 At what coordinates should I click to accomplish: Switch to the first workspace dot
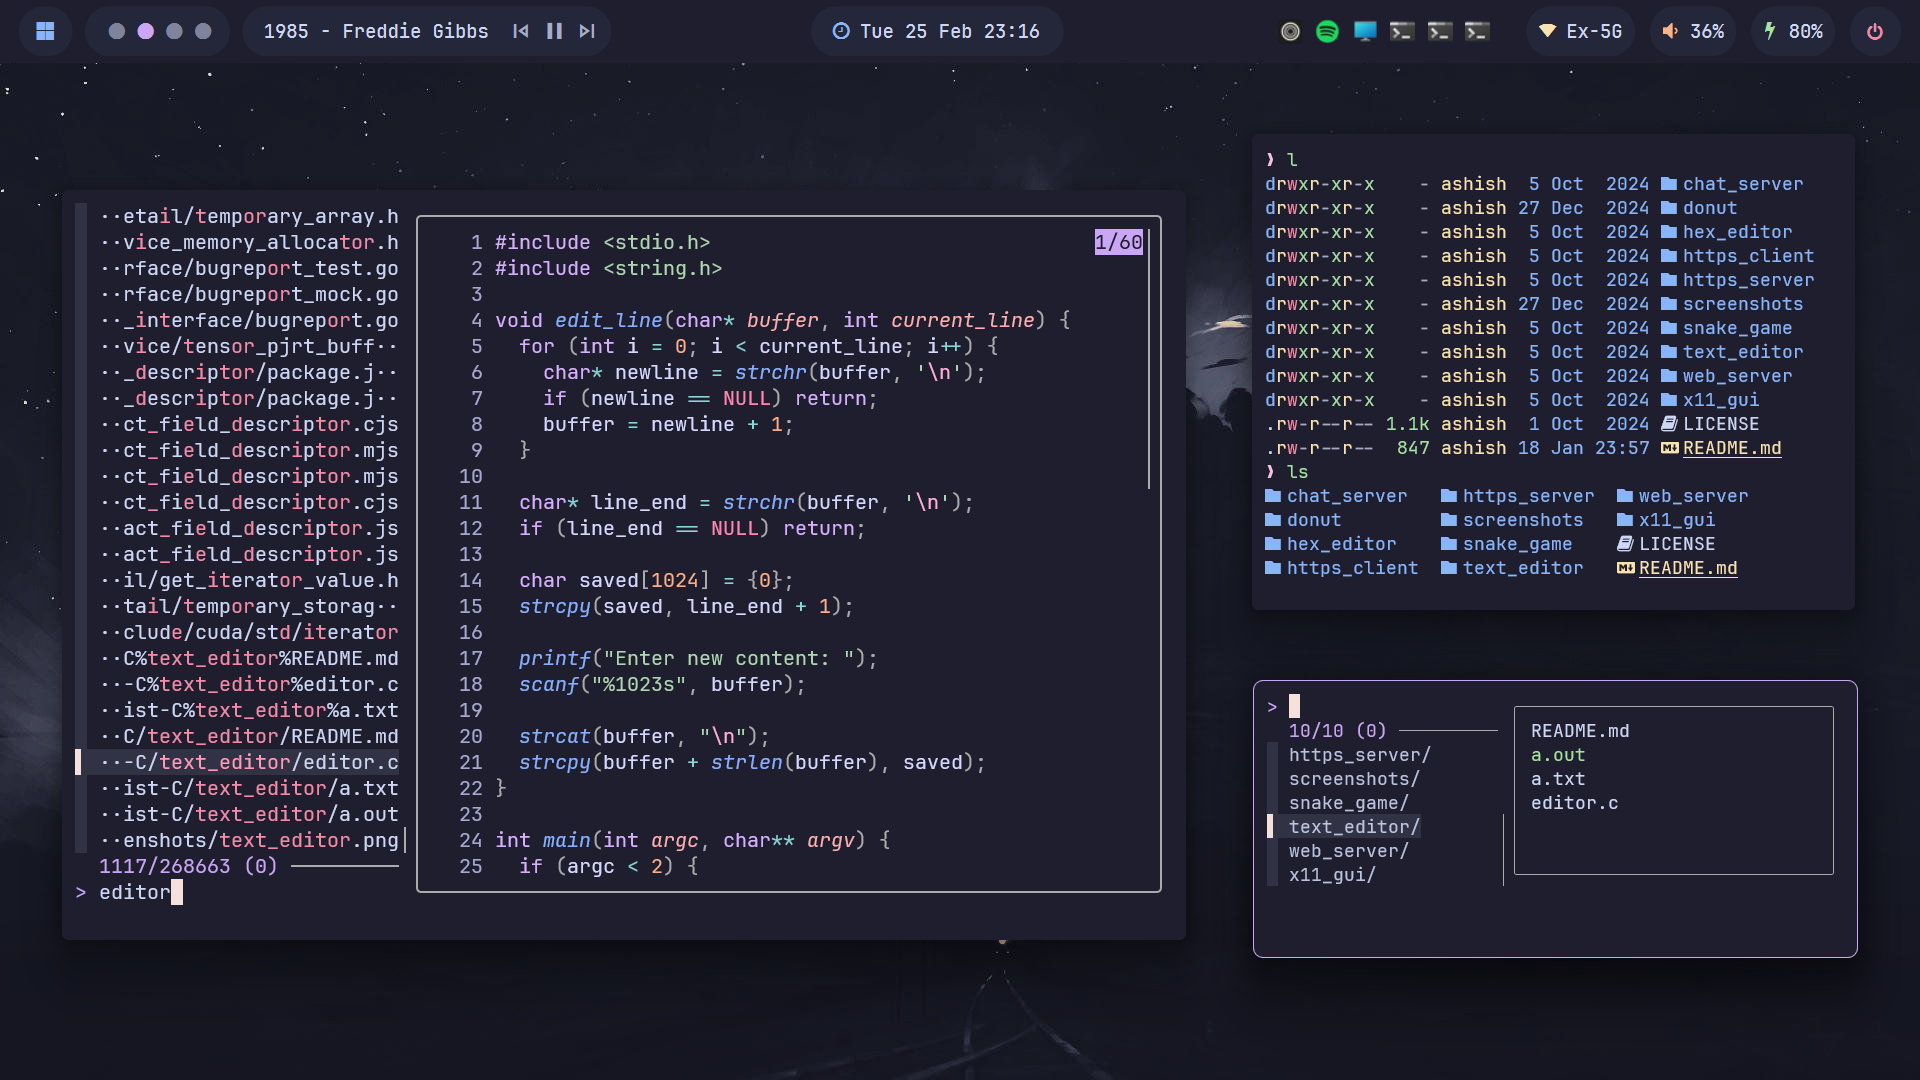coord(116,31)
